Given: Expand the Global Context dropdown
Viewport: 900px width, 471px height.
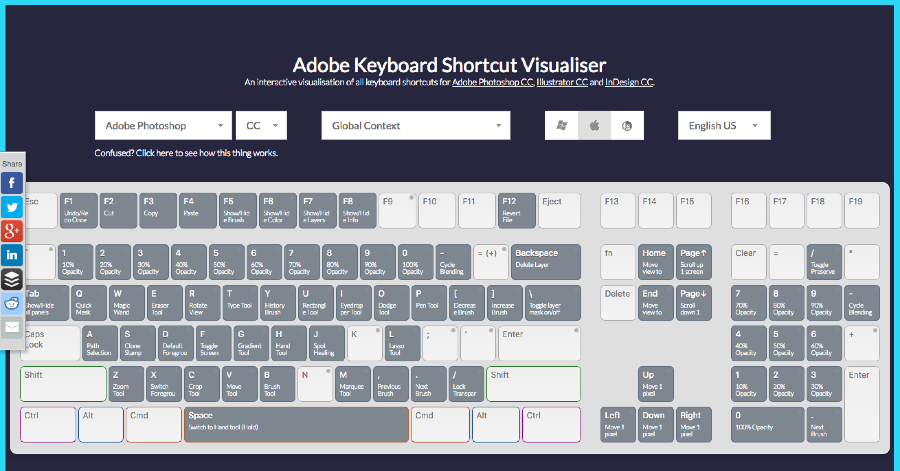Looking at the screenshot, I should tap(415, 126).
